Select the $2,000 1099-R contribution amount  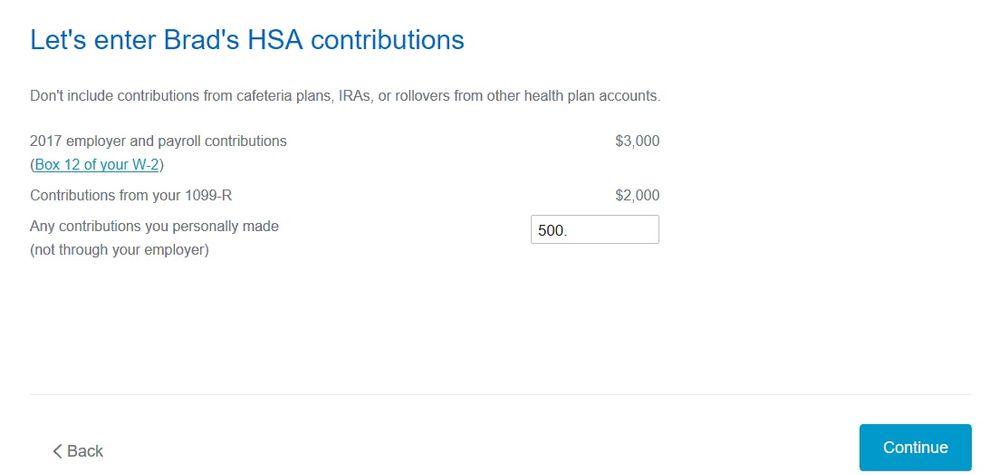tap(637, 195)
